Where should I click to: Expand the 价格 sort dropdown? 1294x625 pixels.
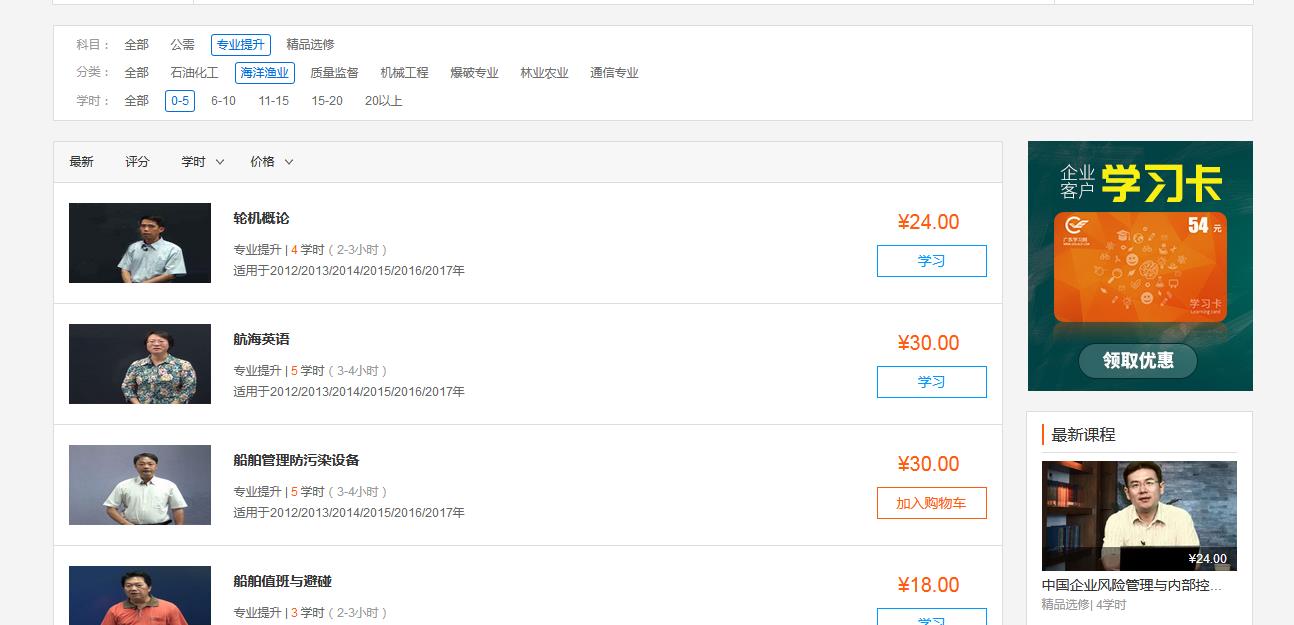(272, 162)
